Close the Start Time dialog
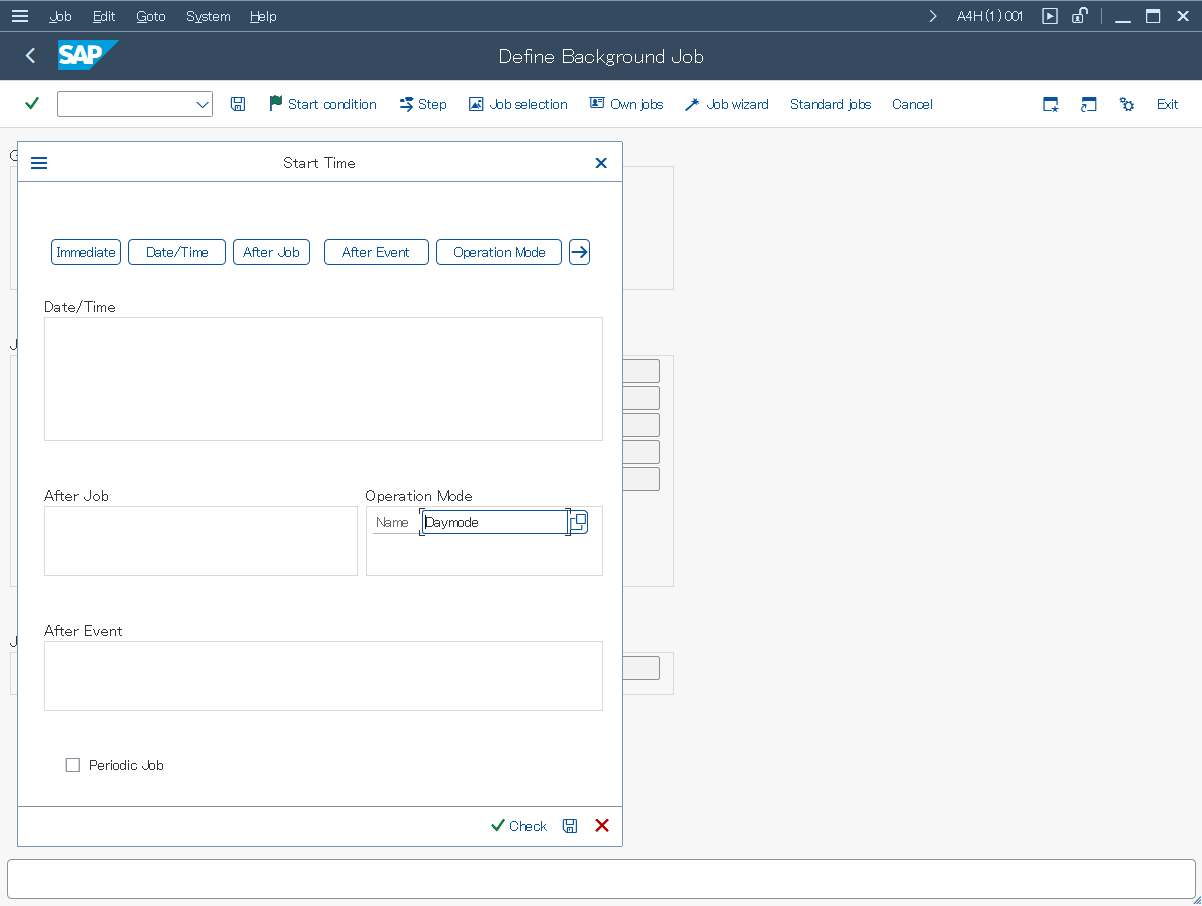 point(601,163)
